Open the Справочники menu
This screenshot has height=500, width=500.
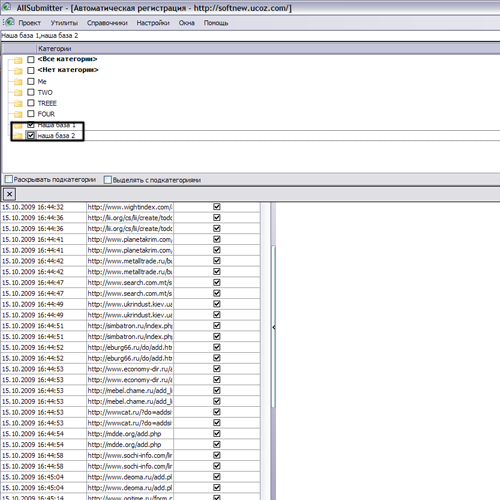coord(107,23)
